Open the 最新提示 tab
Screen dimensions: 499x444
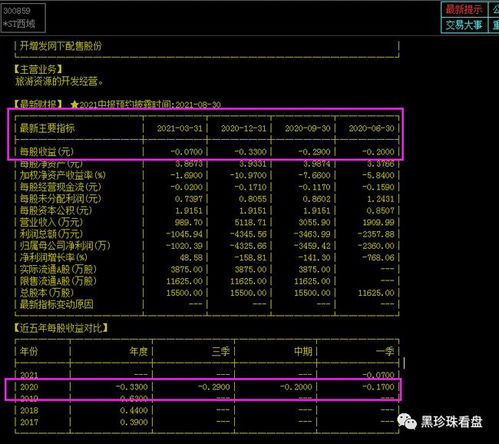pos(464,9)
